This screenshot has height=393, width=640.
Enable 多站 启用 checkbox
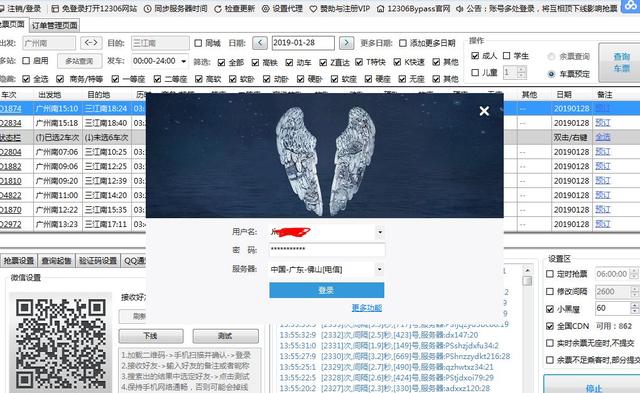[x=26, y=60]
